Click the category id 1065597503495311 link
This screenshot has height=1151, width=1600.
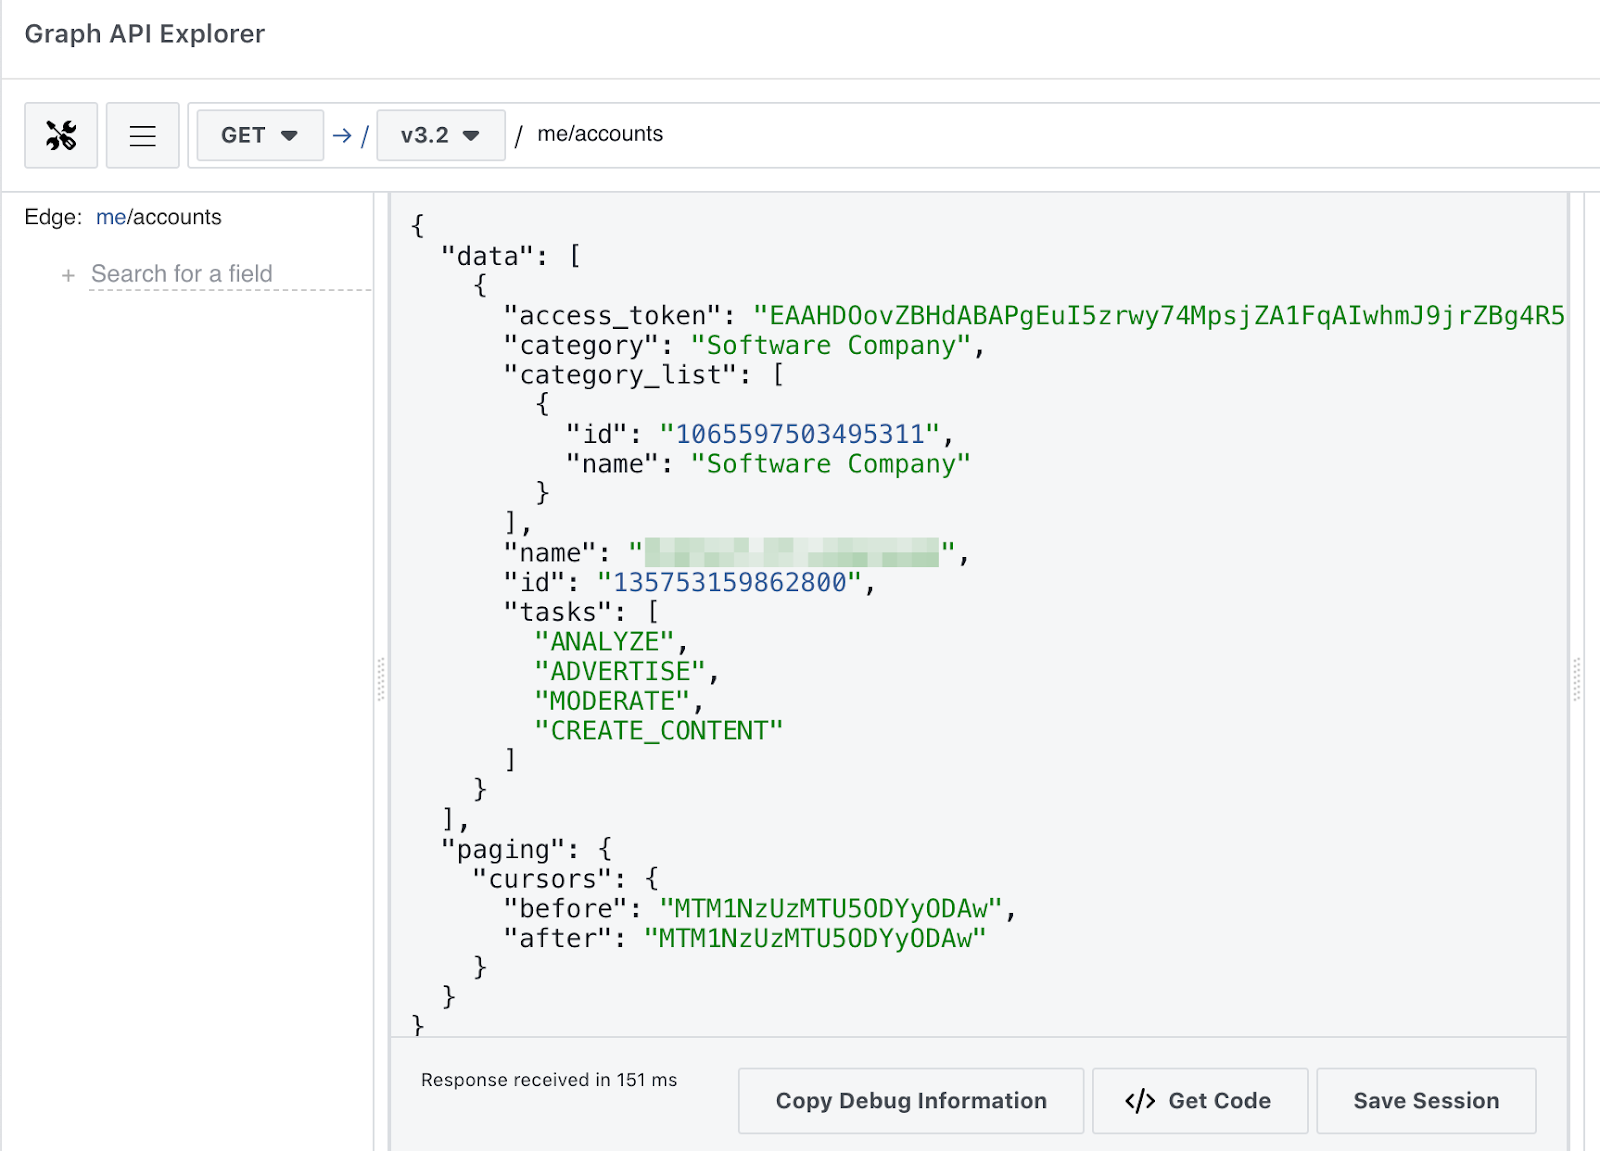click(800, 434)
